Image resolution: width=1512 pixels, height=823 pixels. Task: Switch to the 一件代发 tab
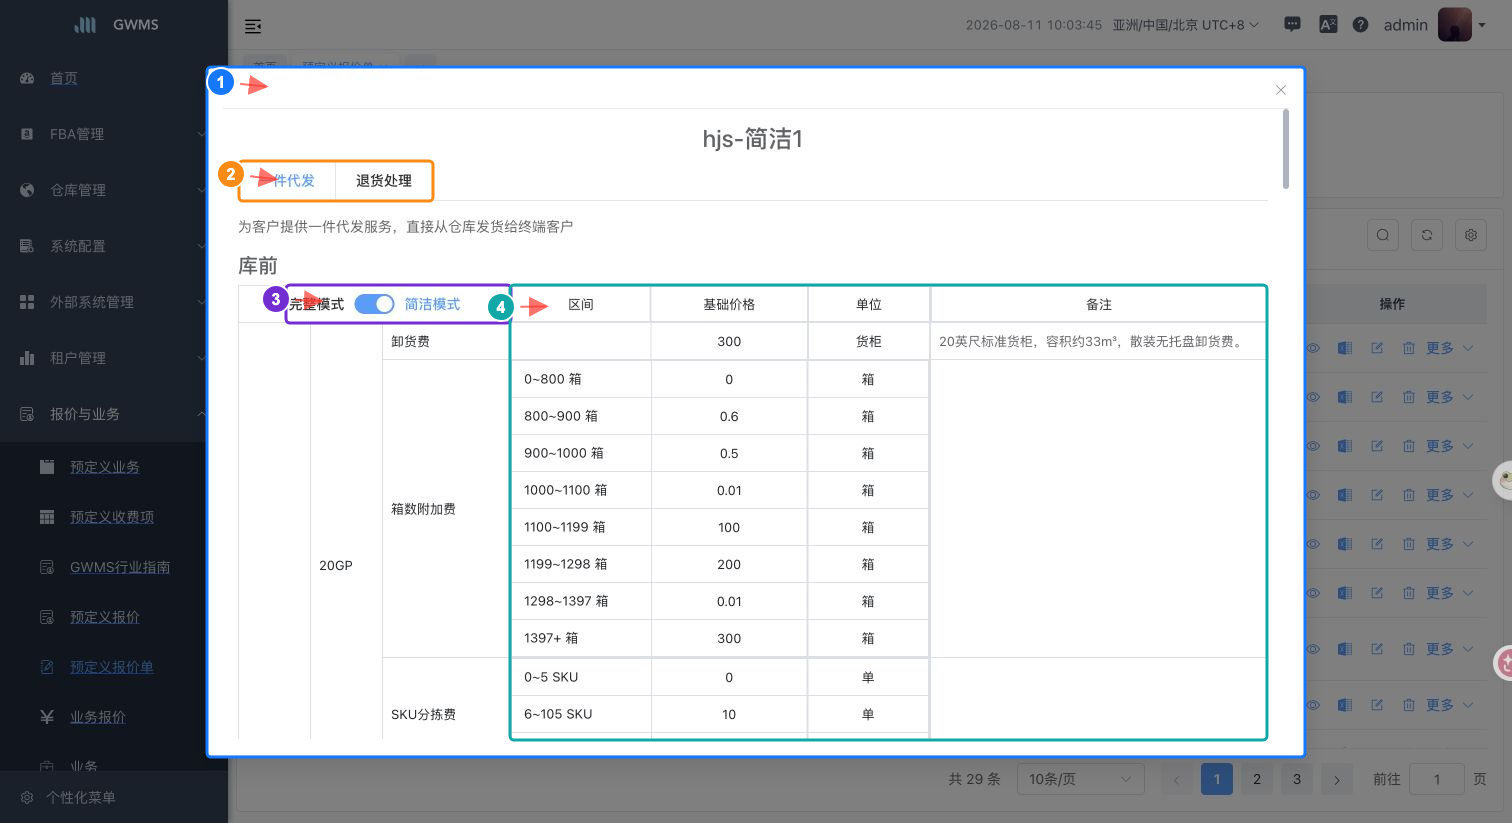point(287,181)
